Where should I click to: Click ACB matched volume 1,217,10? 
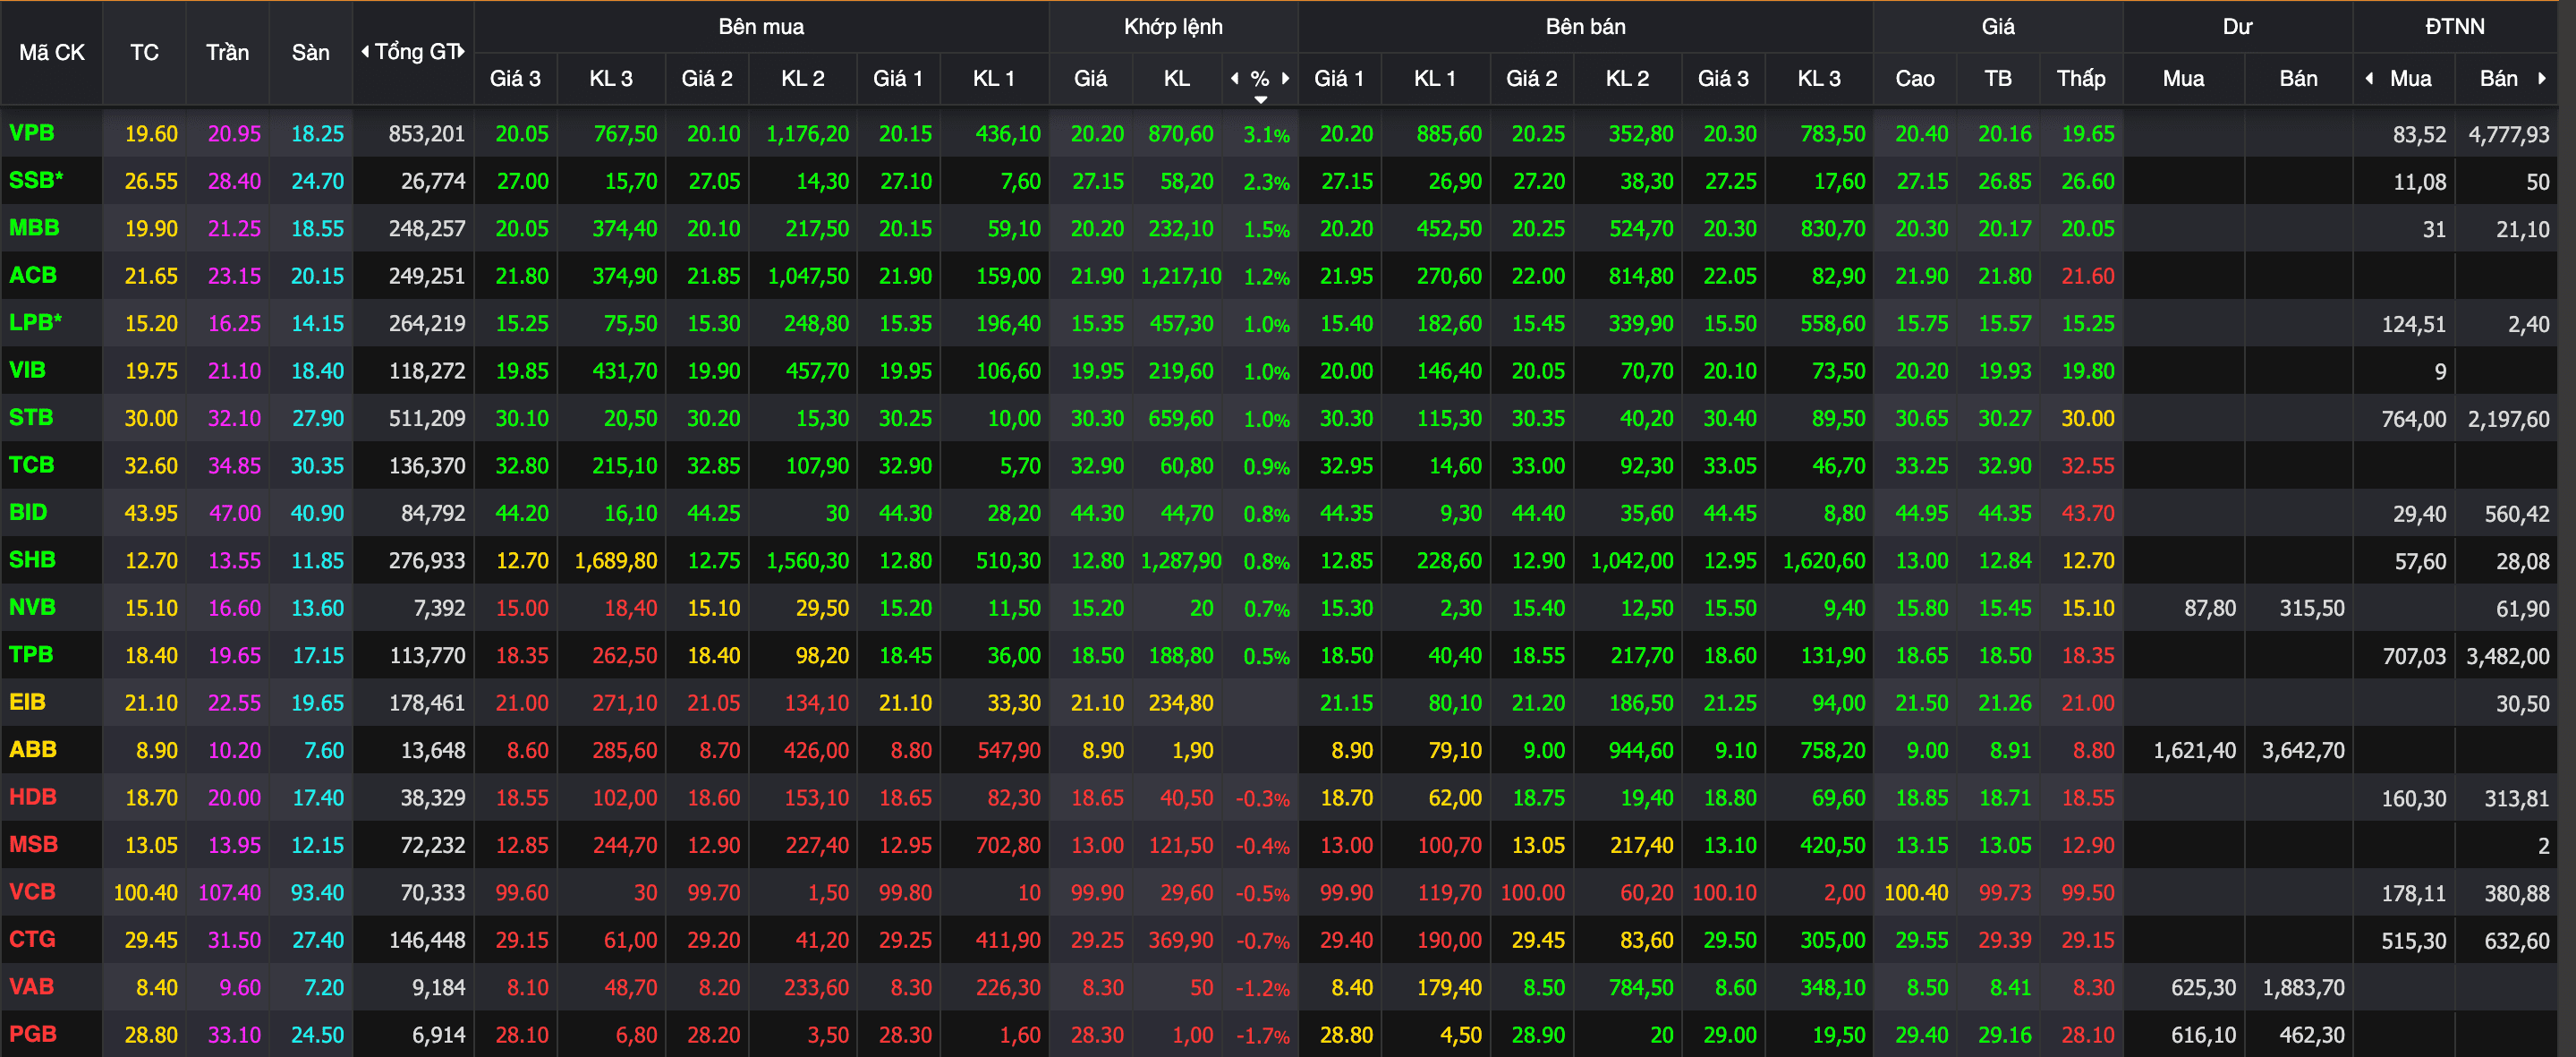1181,276
